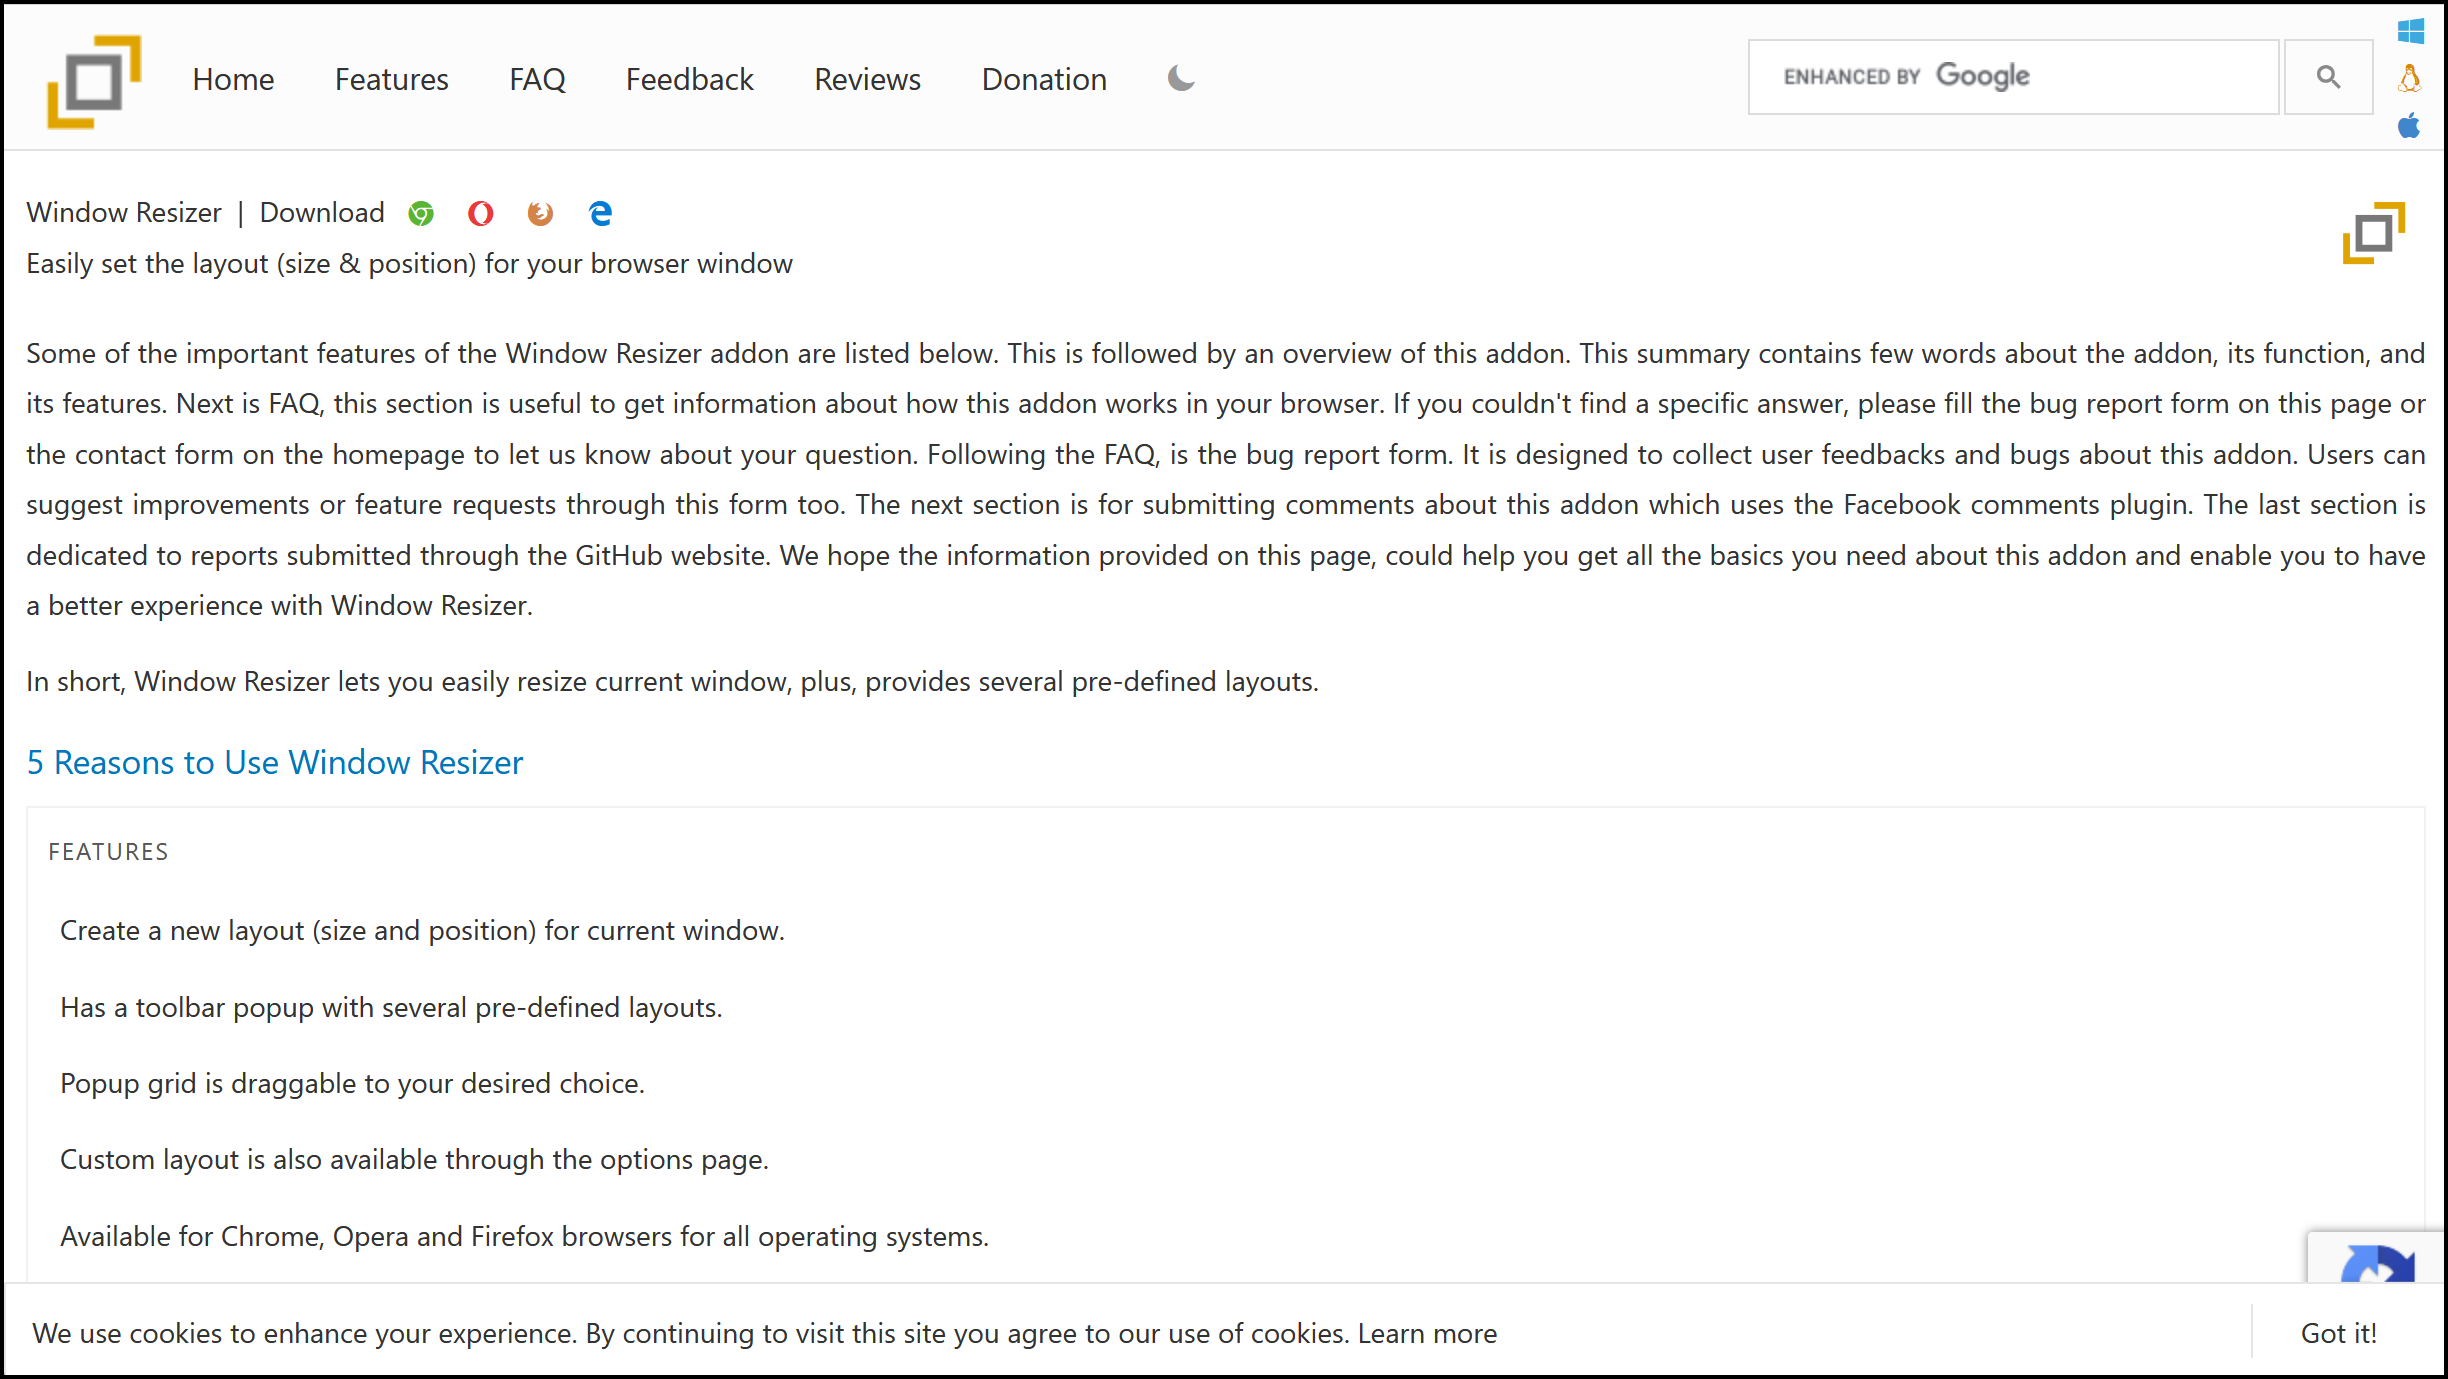2448x1379 pixels.
Task: Click the Download link
Action: 322,212
